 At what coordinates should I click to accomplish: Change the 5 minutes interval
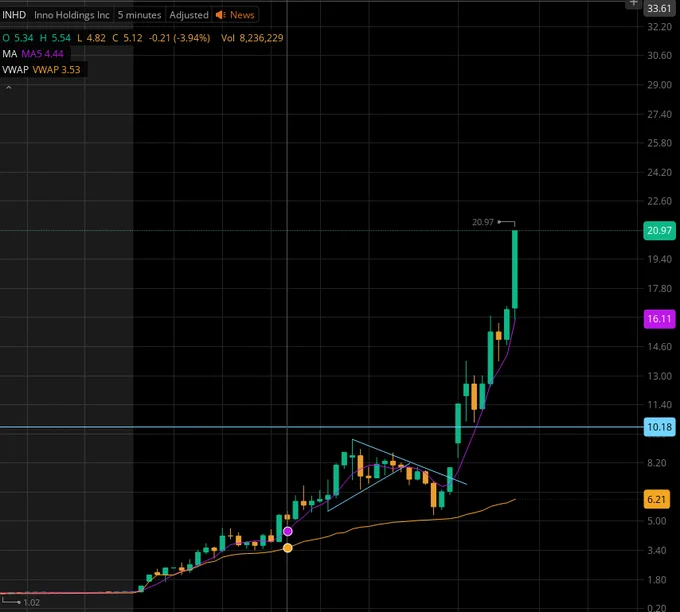(x=139, y=15)
